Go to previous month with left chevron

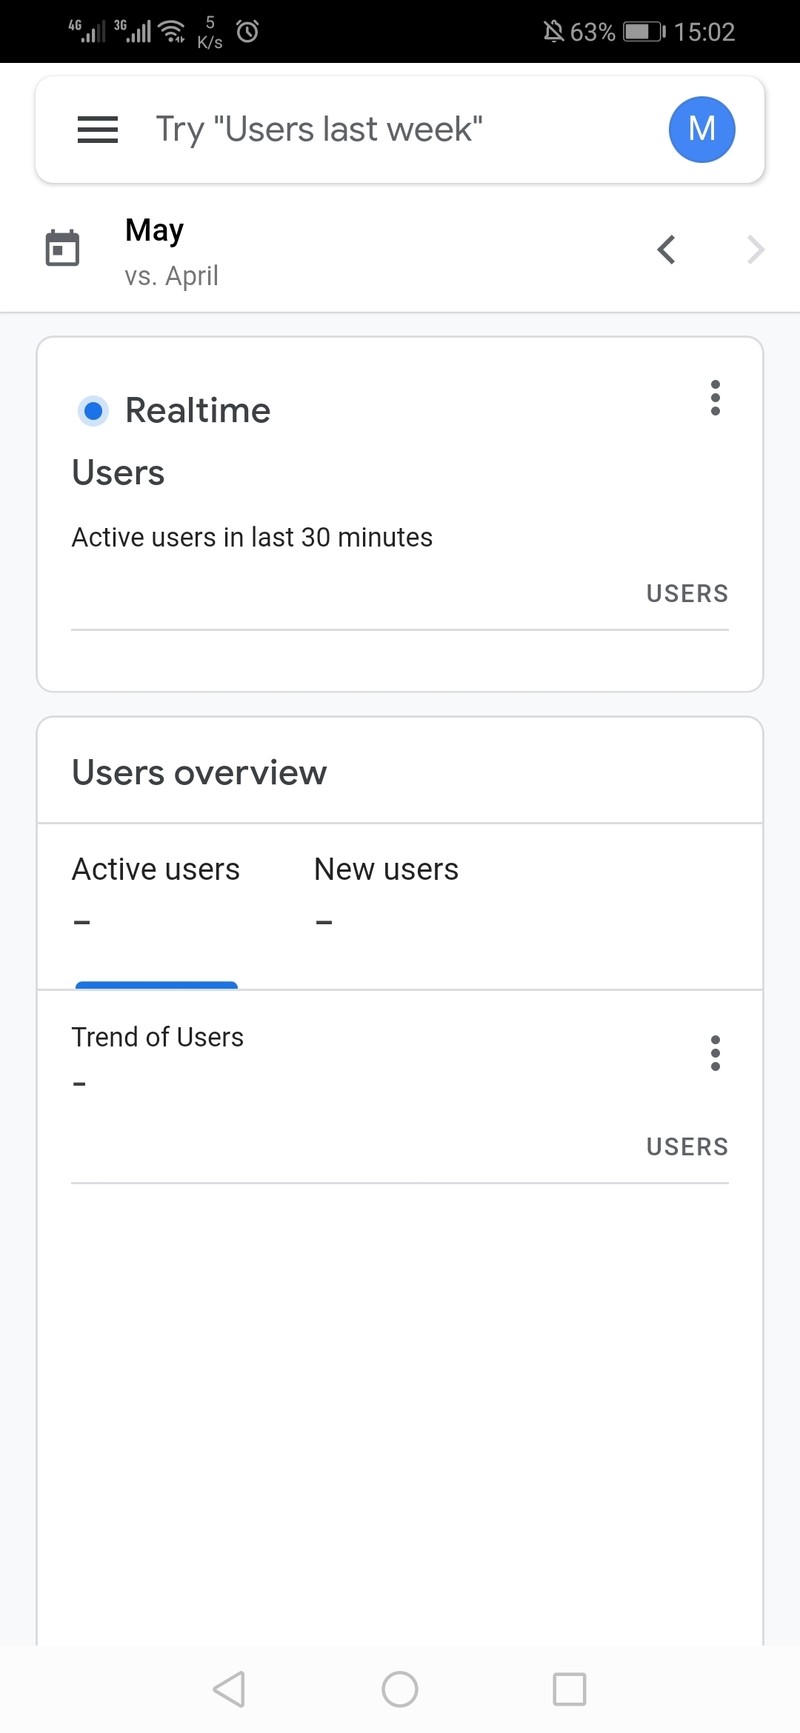[667, 249]
